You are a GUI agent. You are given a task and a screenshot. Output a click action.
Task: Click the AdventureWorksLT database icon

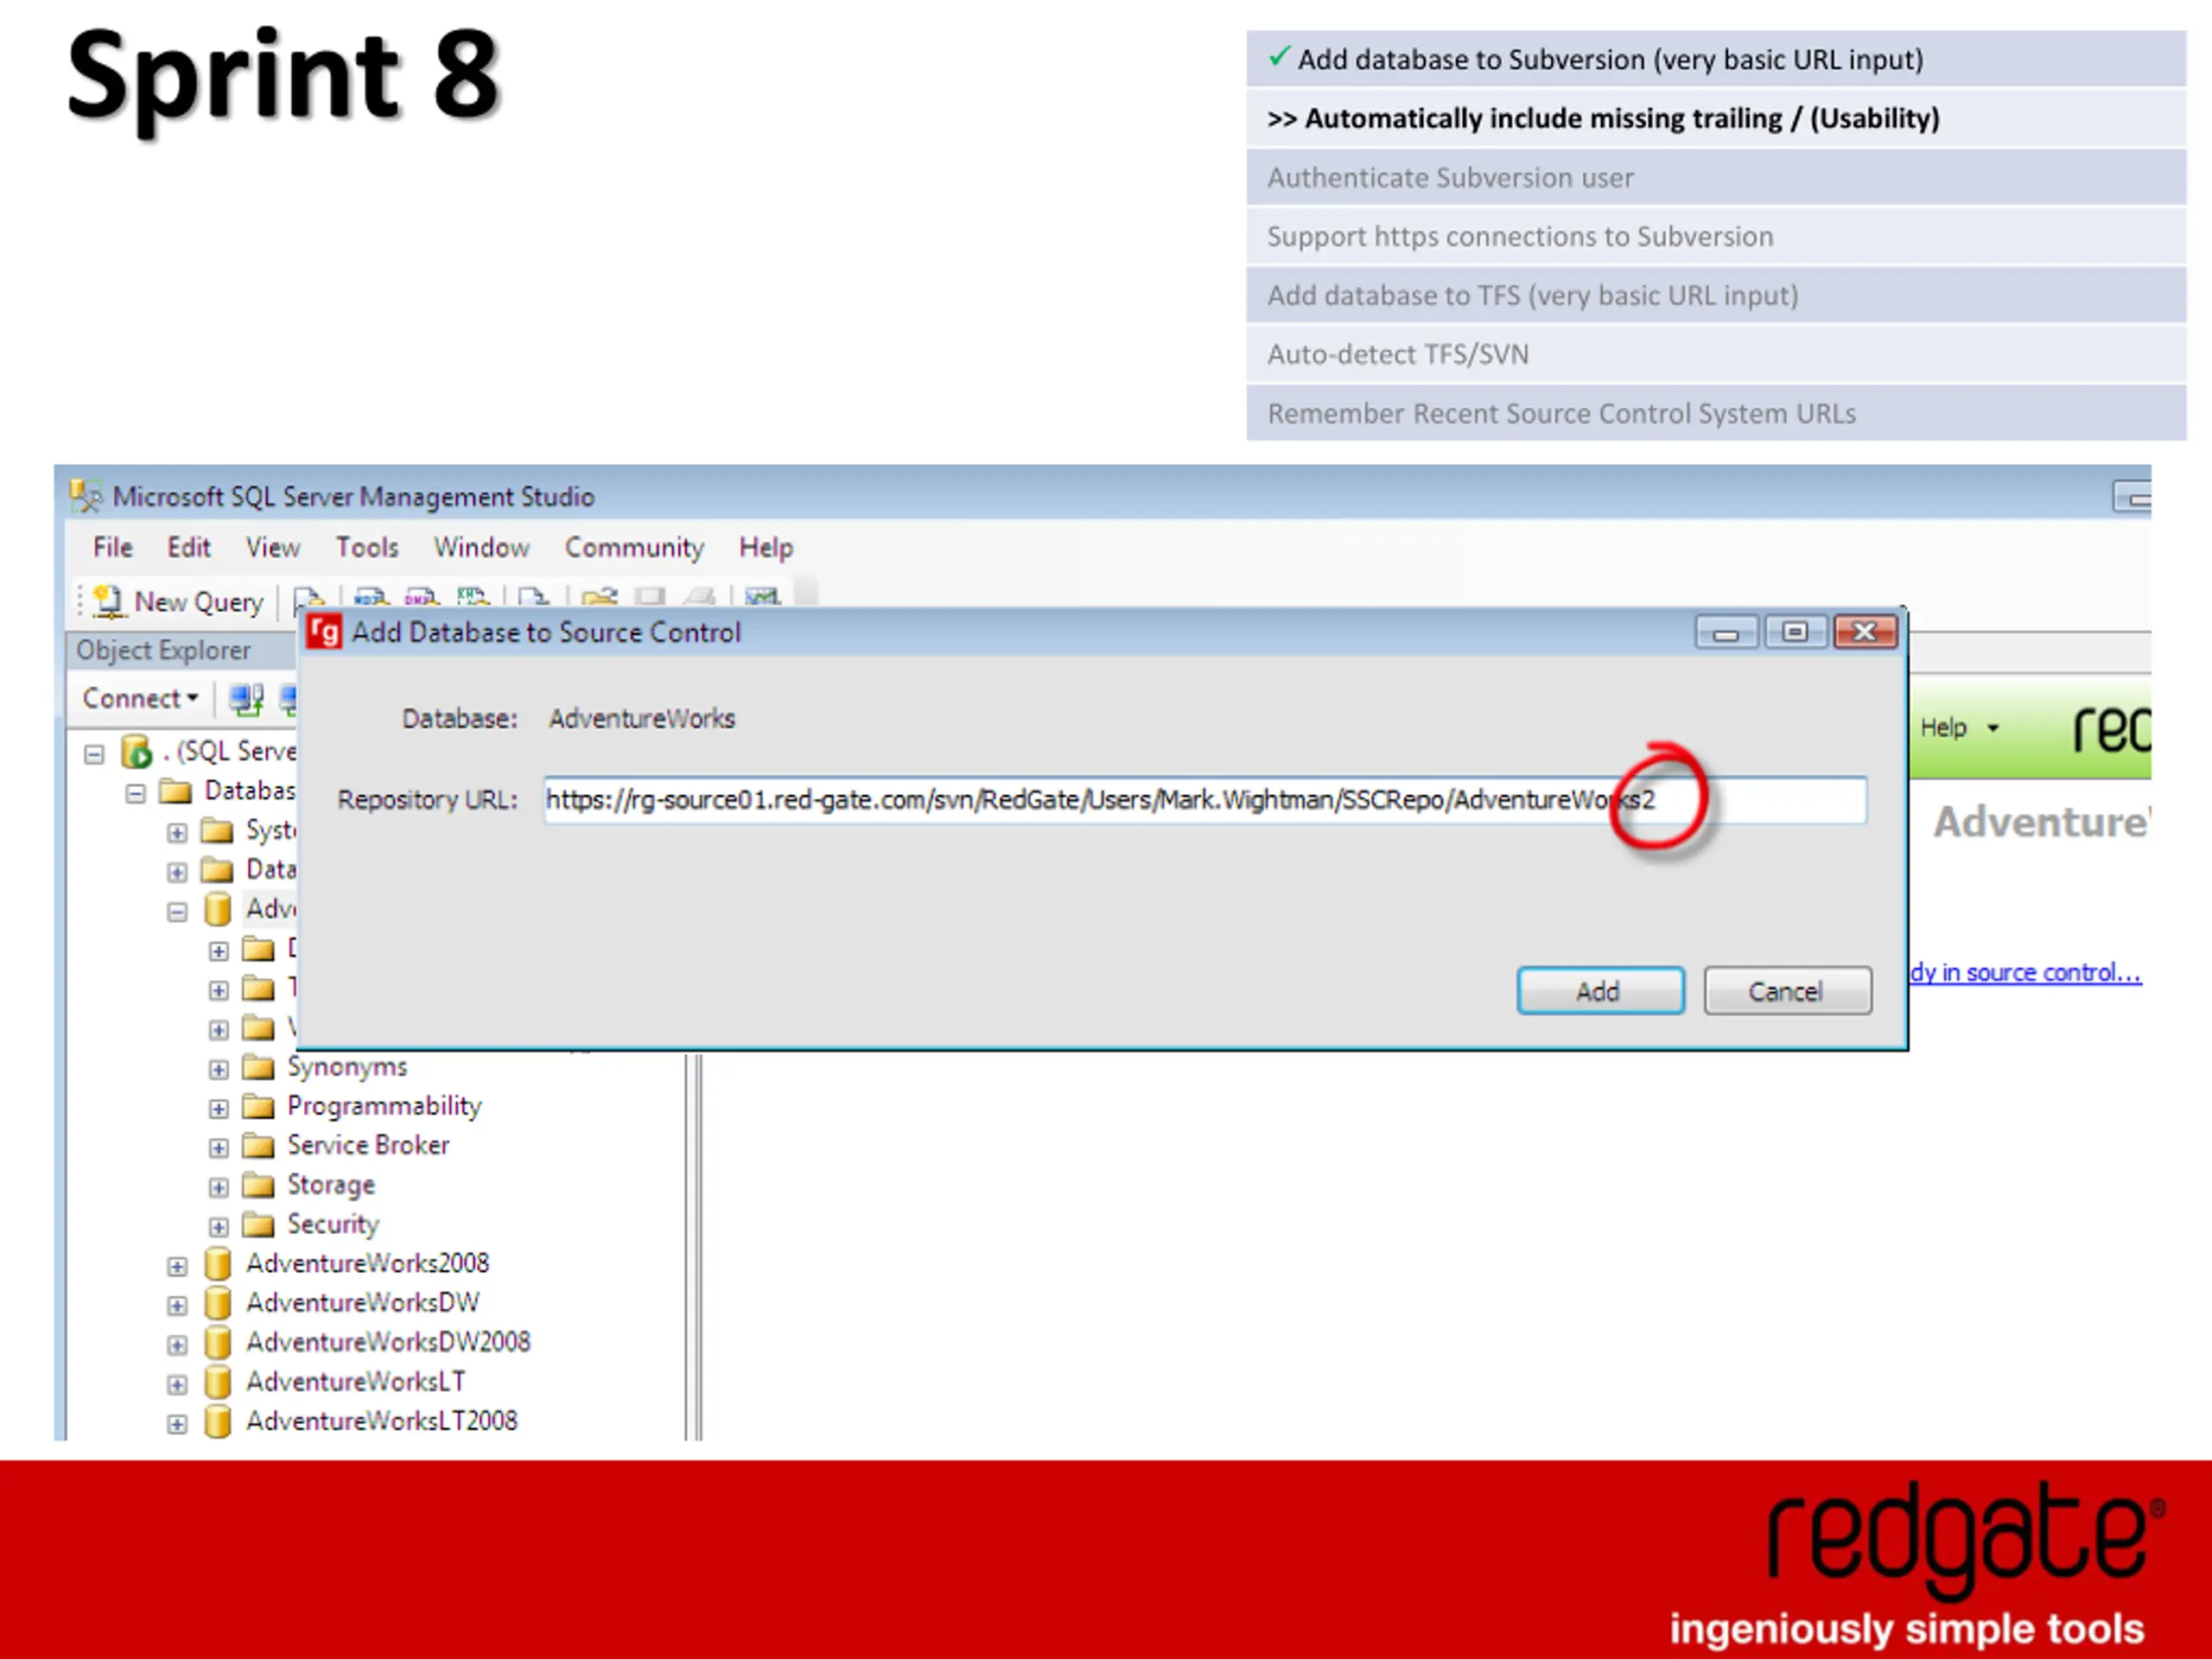(x=217, y=1382)
